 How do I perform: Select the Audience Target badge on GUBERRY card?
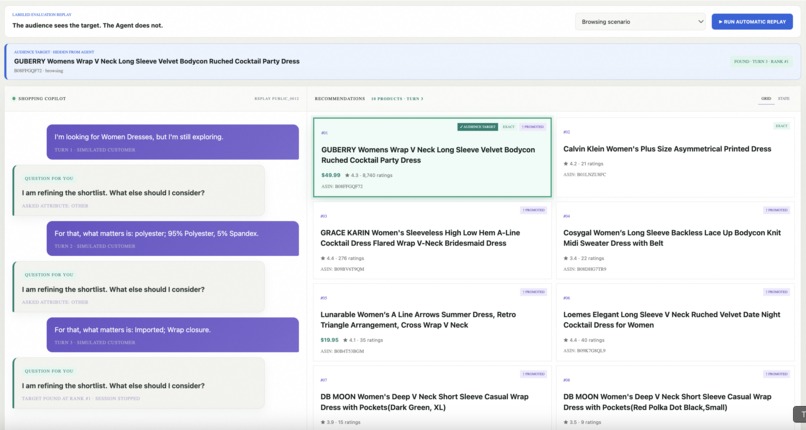pos(478,127)
